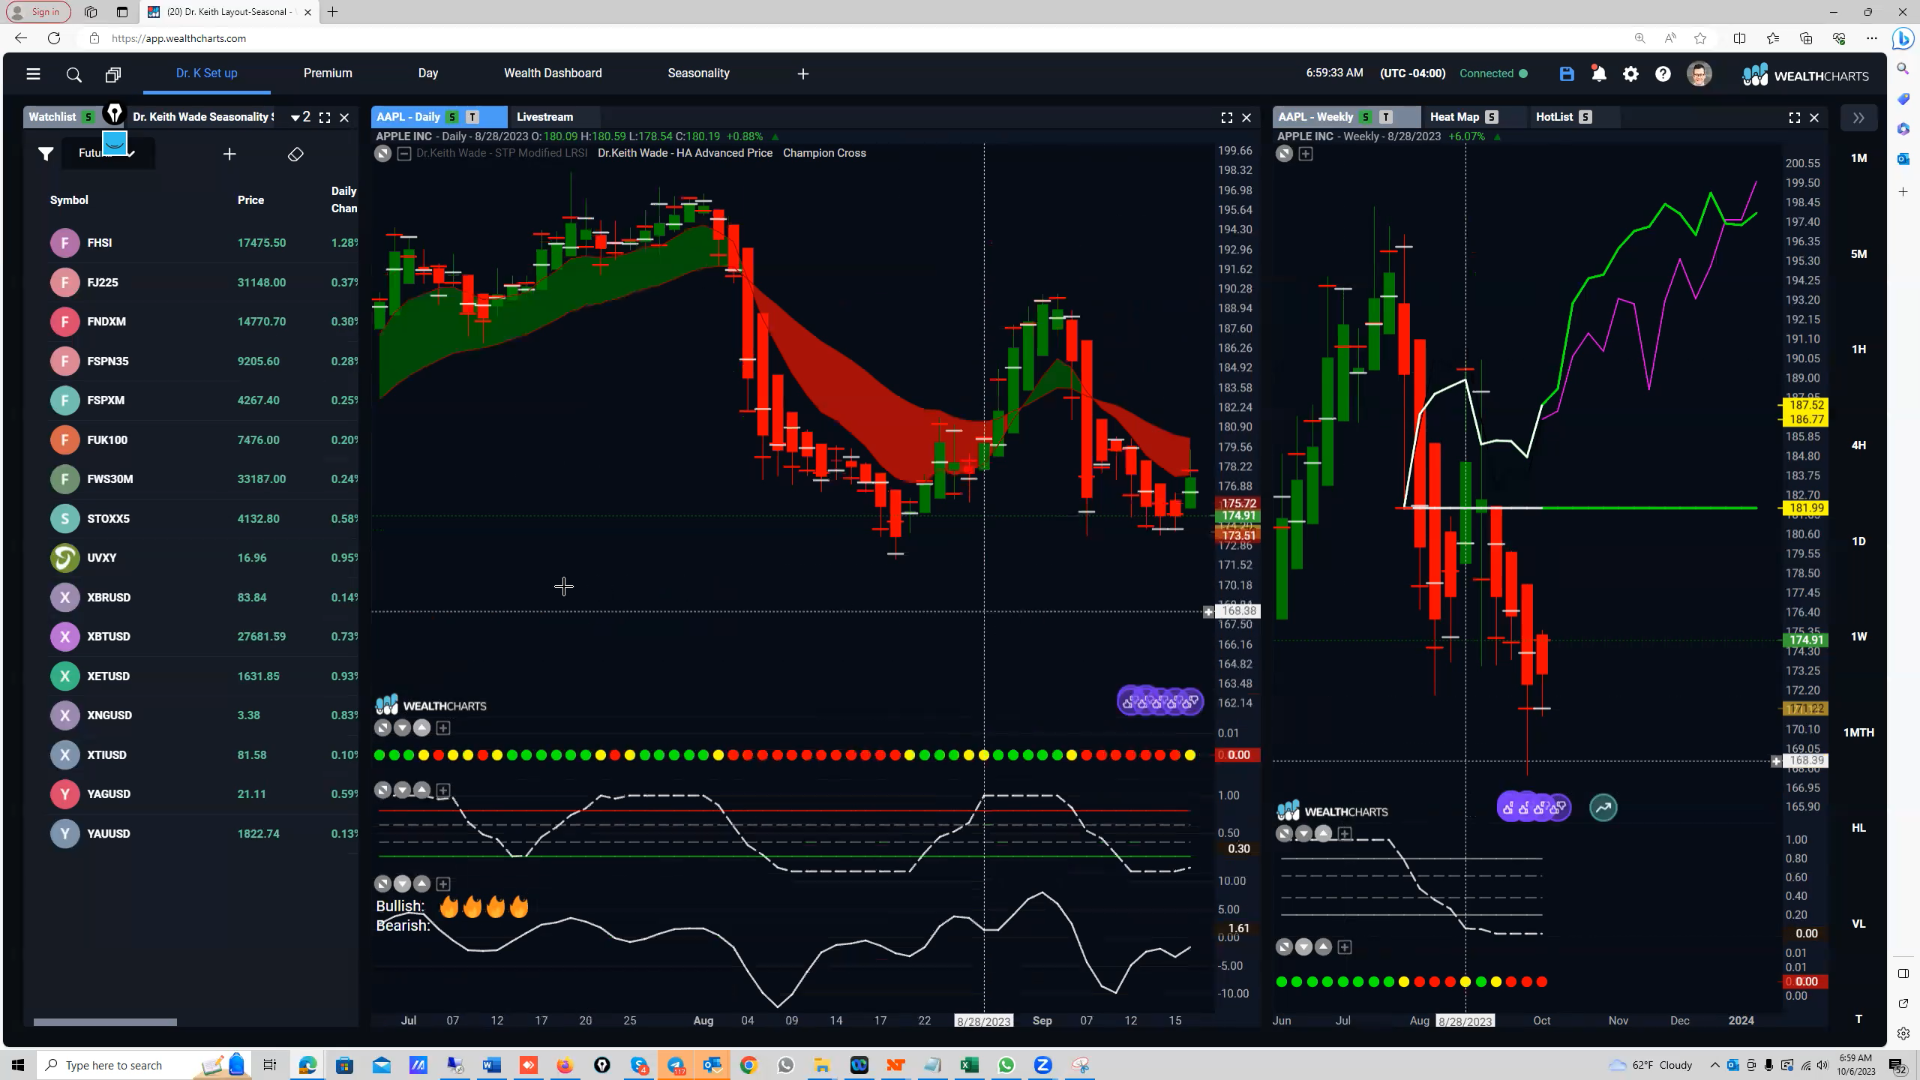1920x1080 pixels.
Task: Maximize the AAPL Weekly chart panel
Action: tap(1795, 117)
